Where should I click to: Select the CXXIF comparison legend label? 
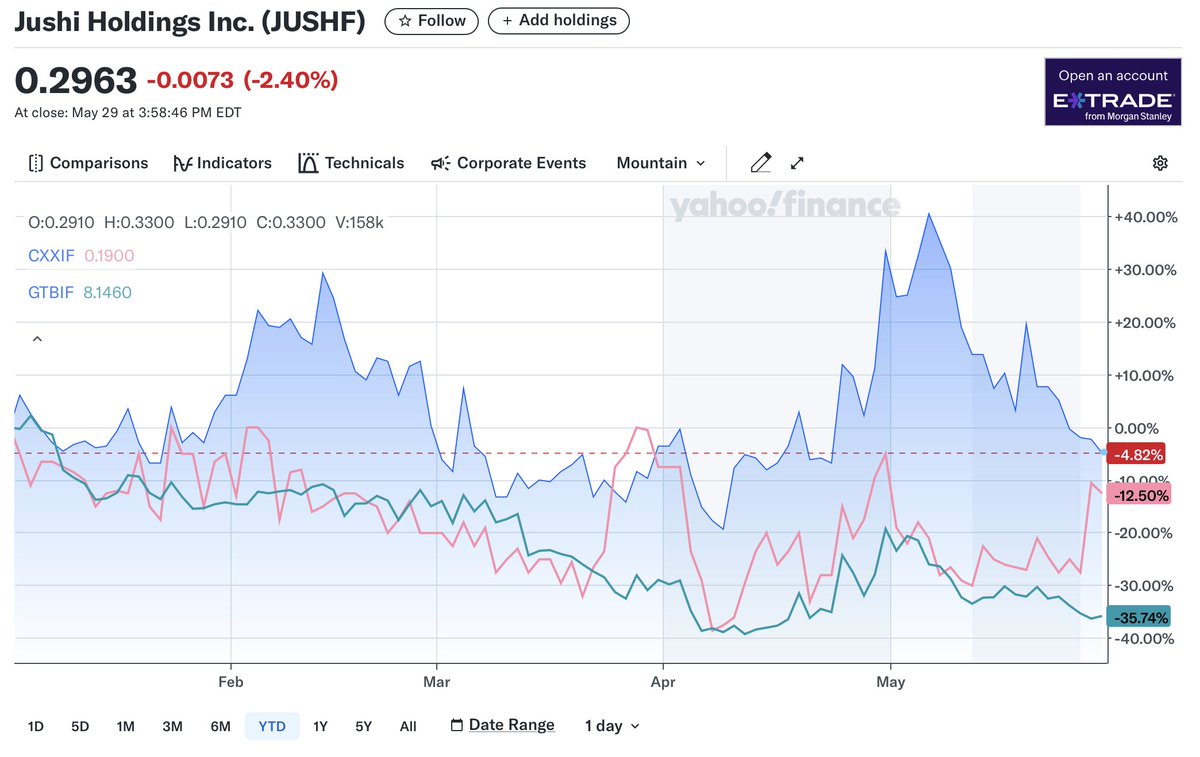point(51,256)
